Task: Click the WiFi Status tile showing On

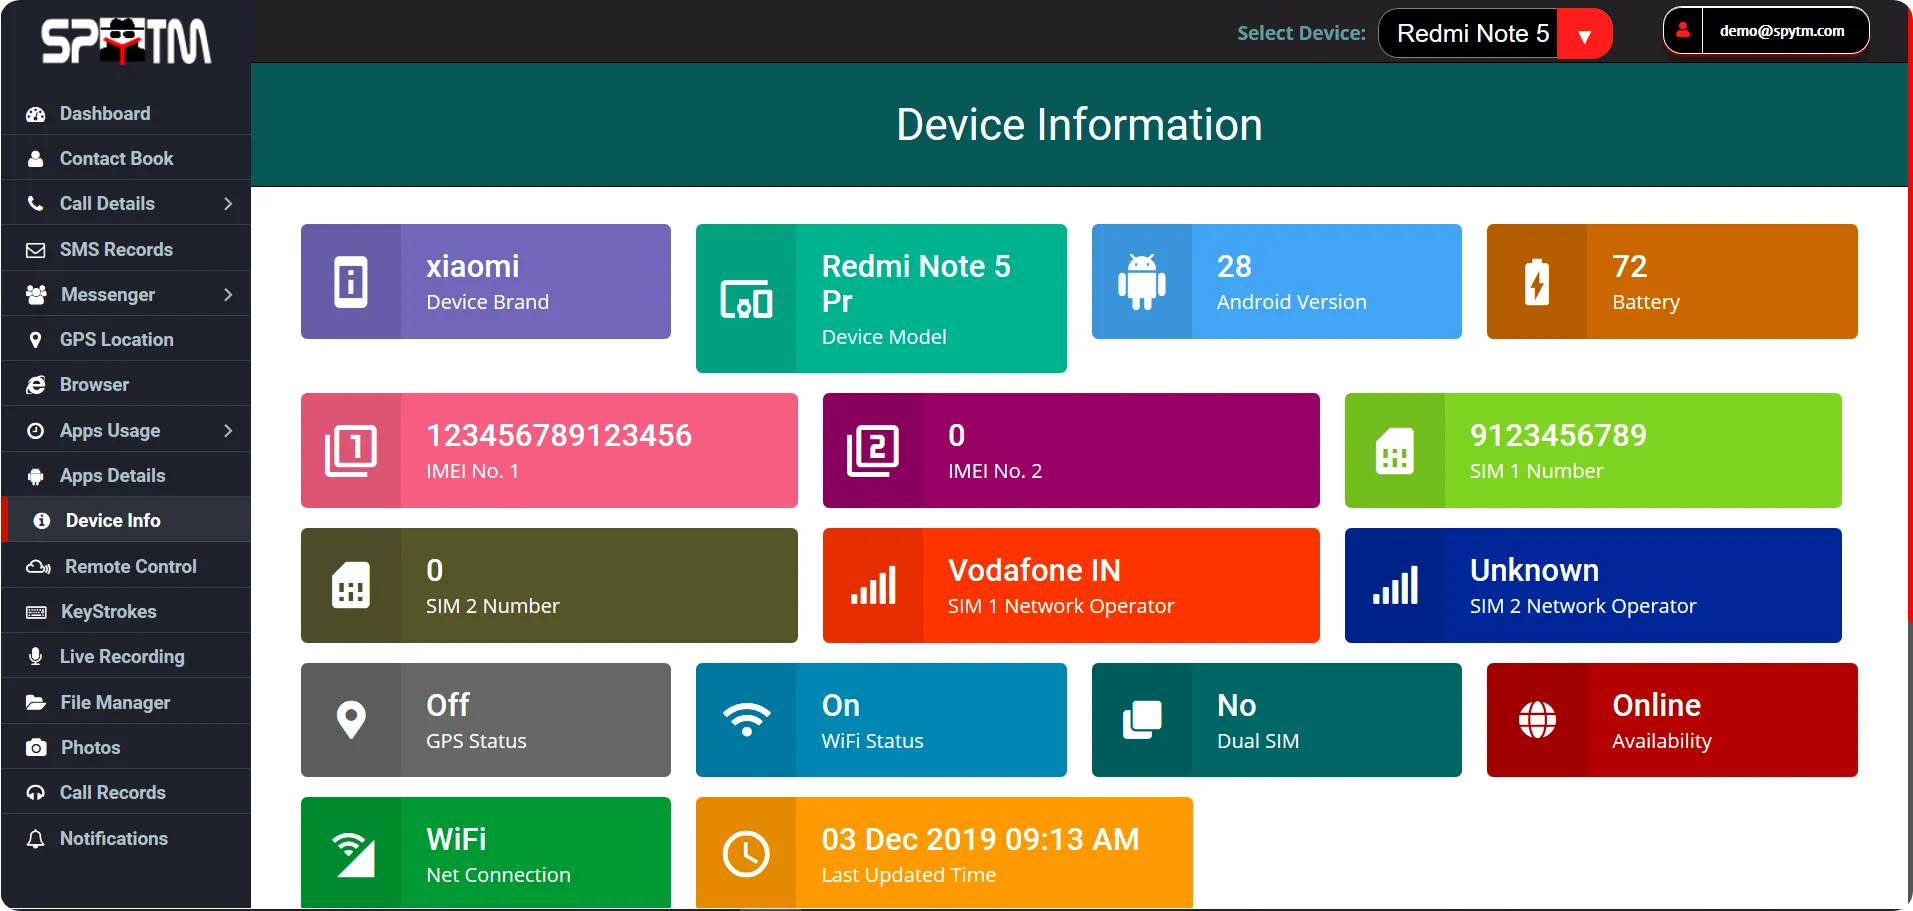Action: pyautogui.click(x=880, y=720)
